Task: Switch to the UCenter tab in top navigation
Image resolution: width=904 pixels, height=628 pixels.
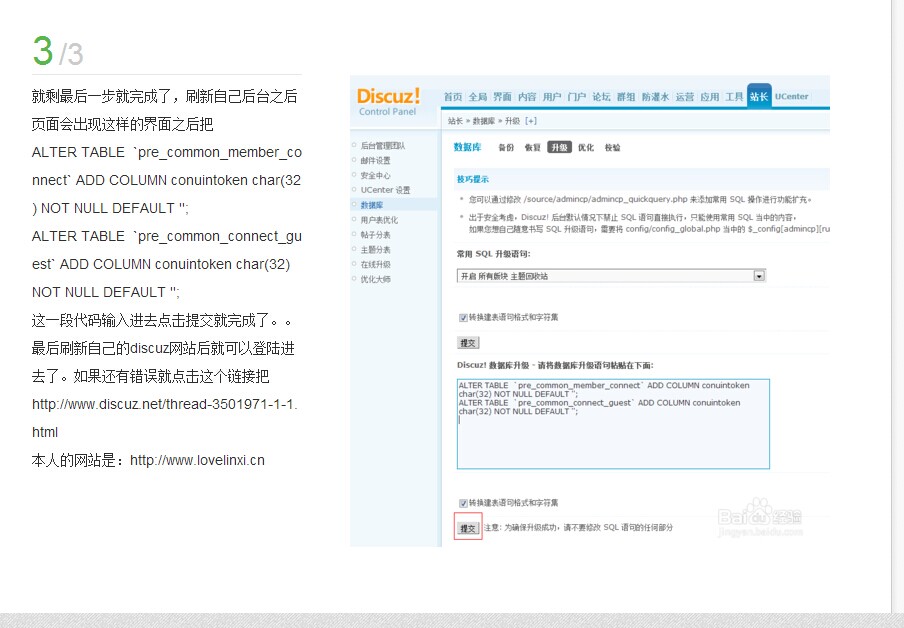Action: tap(791, 97)
